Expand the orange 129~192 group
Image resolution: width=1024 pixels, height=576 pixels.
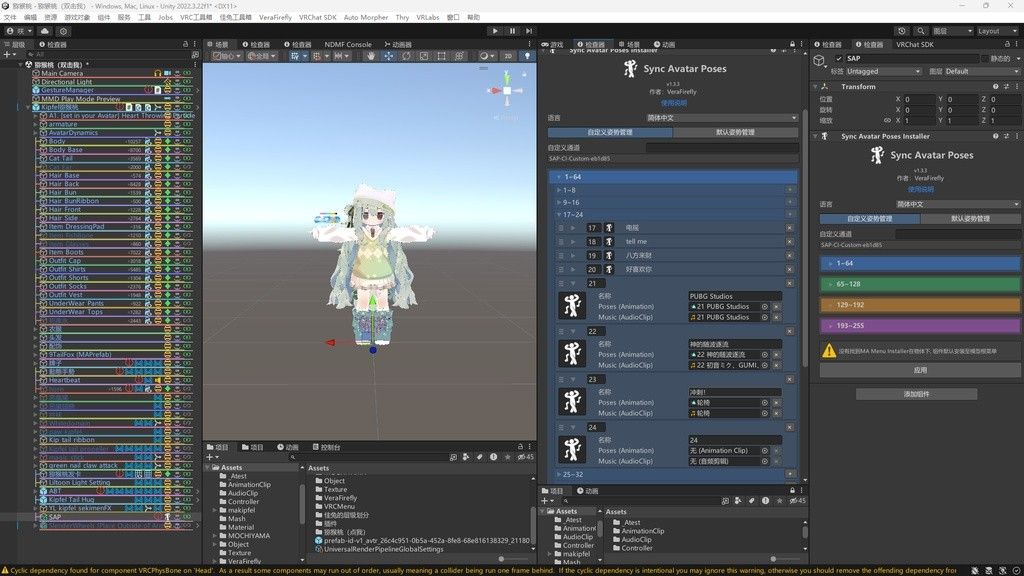click(831, 305)
